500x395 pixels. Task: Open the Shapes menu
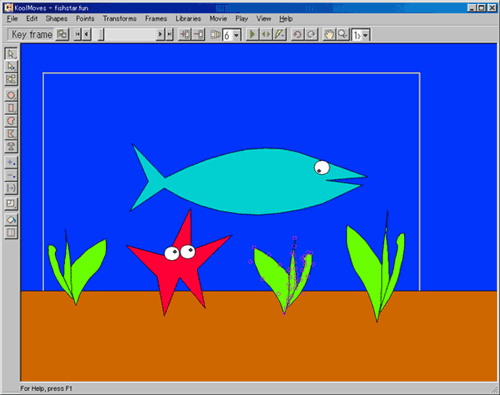[x=56, y=19]
